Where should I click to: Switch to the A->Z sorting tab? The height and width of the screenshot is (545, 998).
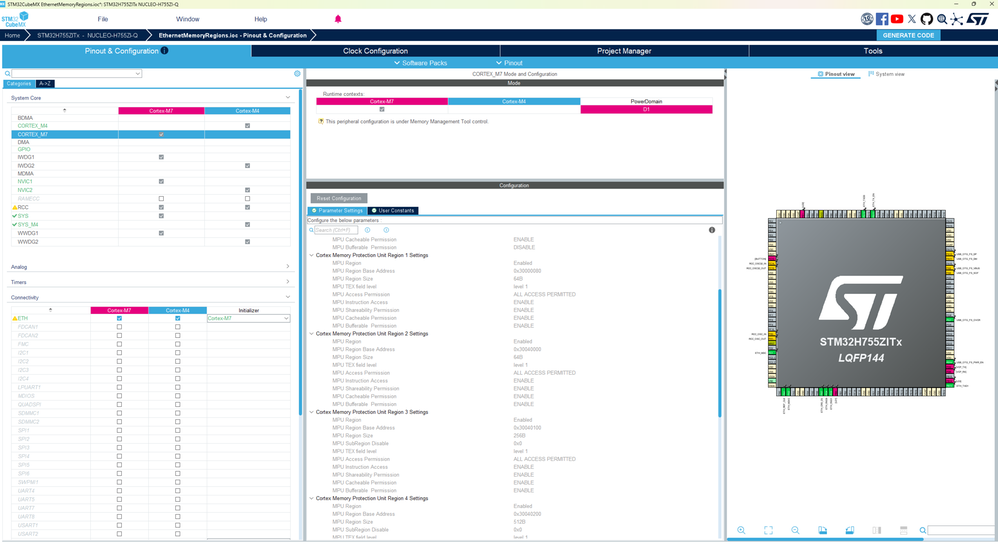point(45,83)
